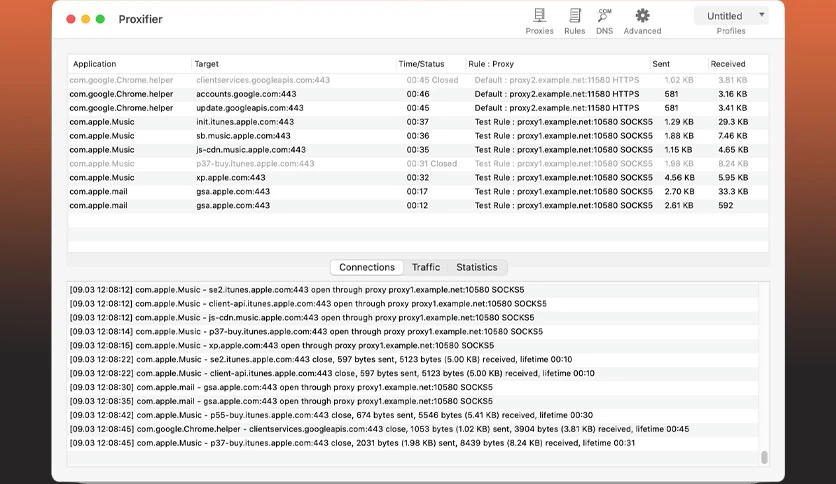Image resolution: width=836 pixels, height=484 pixels.
Task: Click the 00:45 Closed status cell
Action: 432,80
